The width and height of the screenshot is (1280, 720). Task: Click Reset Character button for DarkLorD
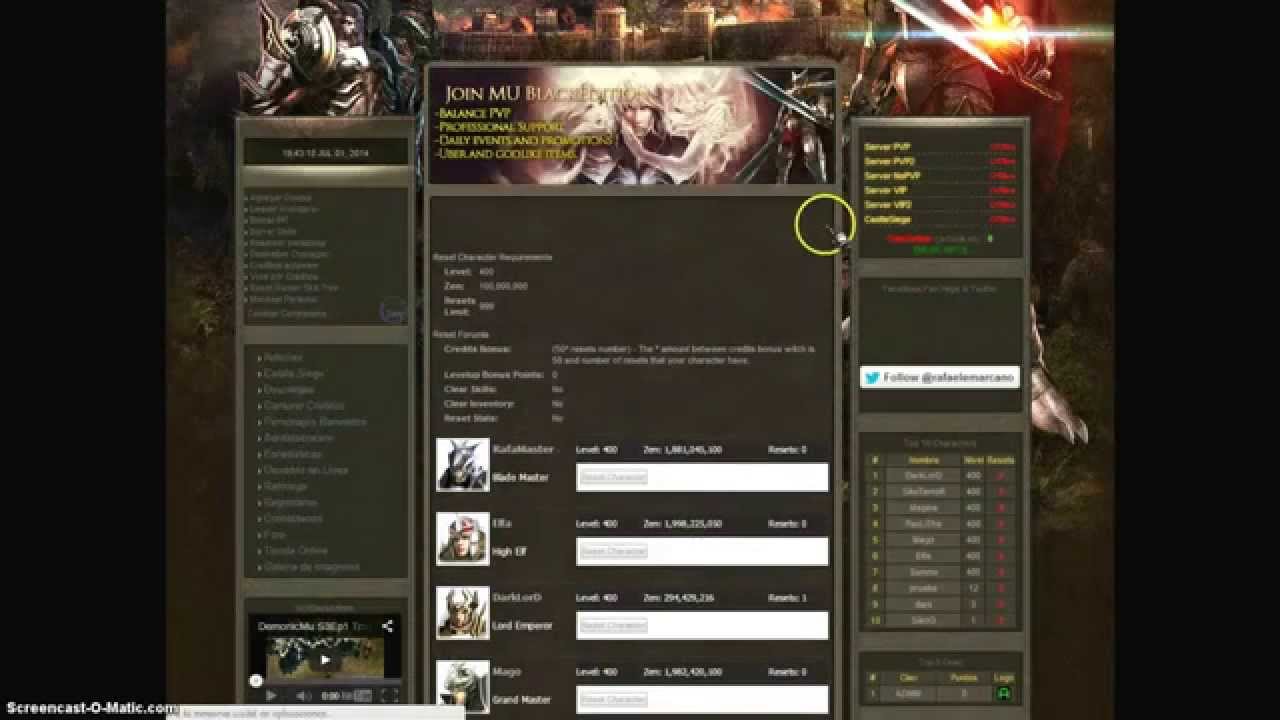click(614, 625)
